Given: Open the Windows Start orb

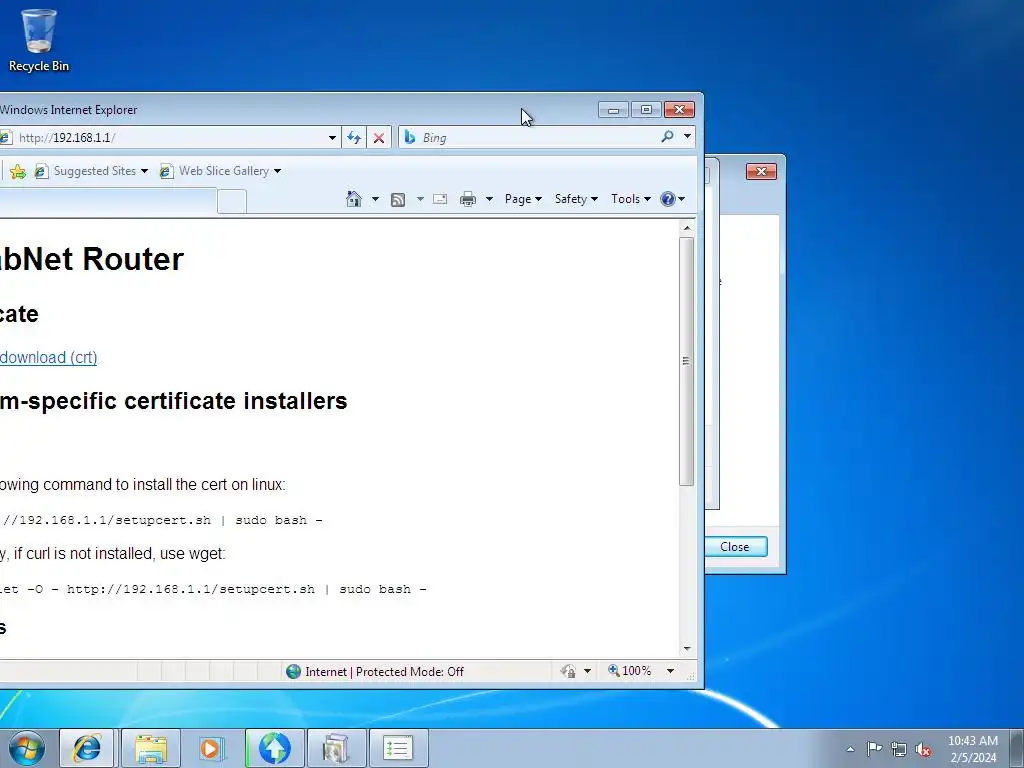Looking at the screenshot, I should (x=27, y=748).
